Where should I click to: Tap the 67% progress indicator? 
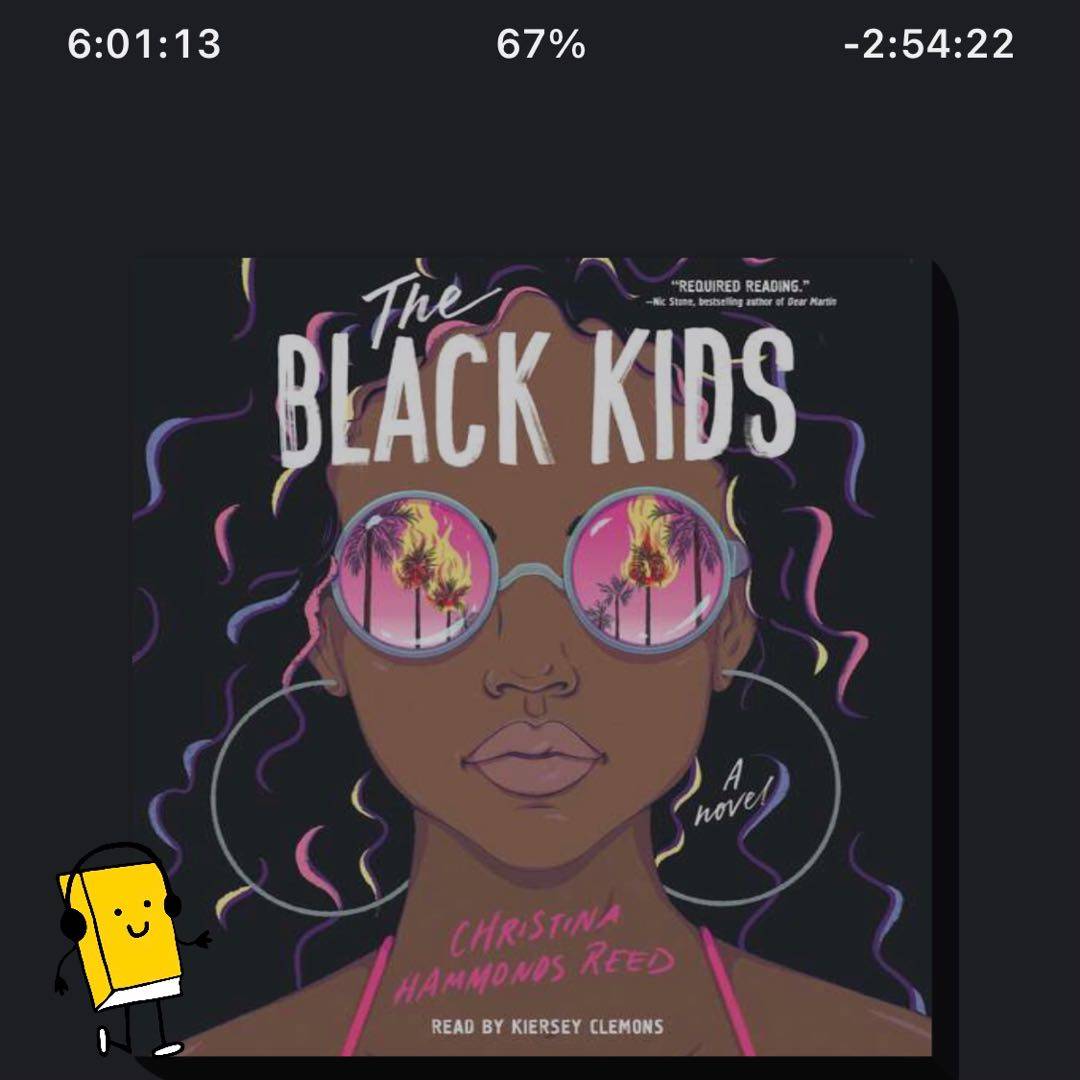(x=541, y=44)
